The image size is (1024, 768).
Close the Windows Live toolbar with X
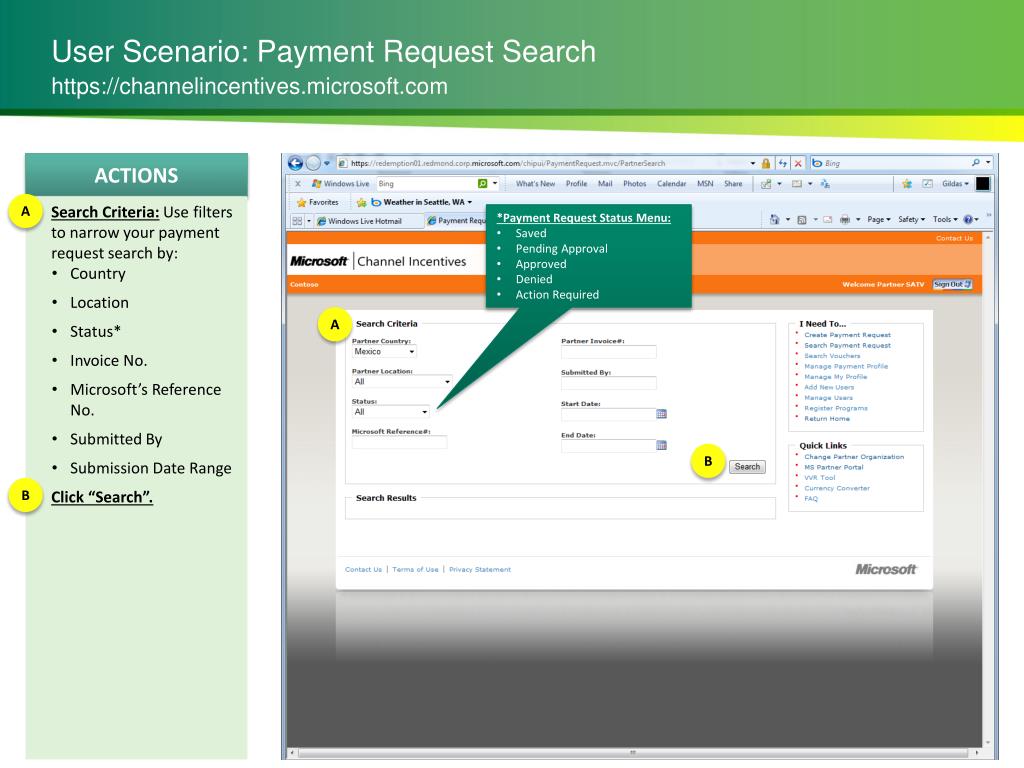pyautogui.click(x=297, y=184)
